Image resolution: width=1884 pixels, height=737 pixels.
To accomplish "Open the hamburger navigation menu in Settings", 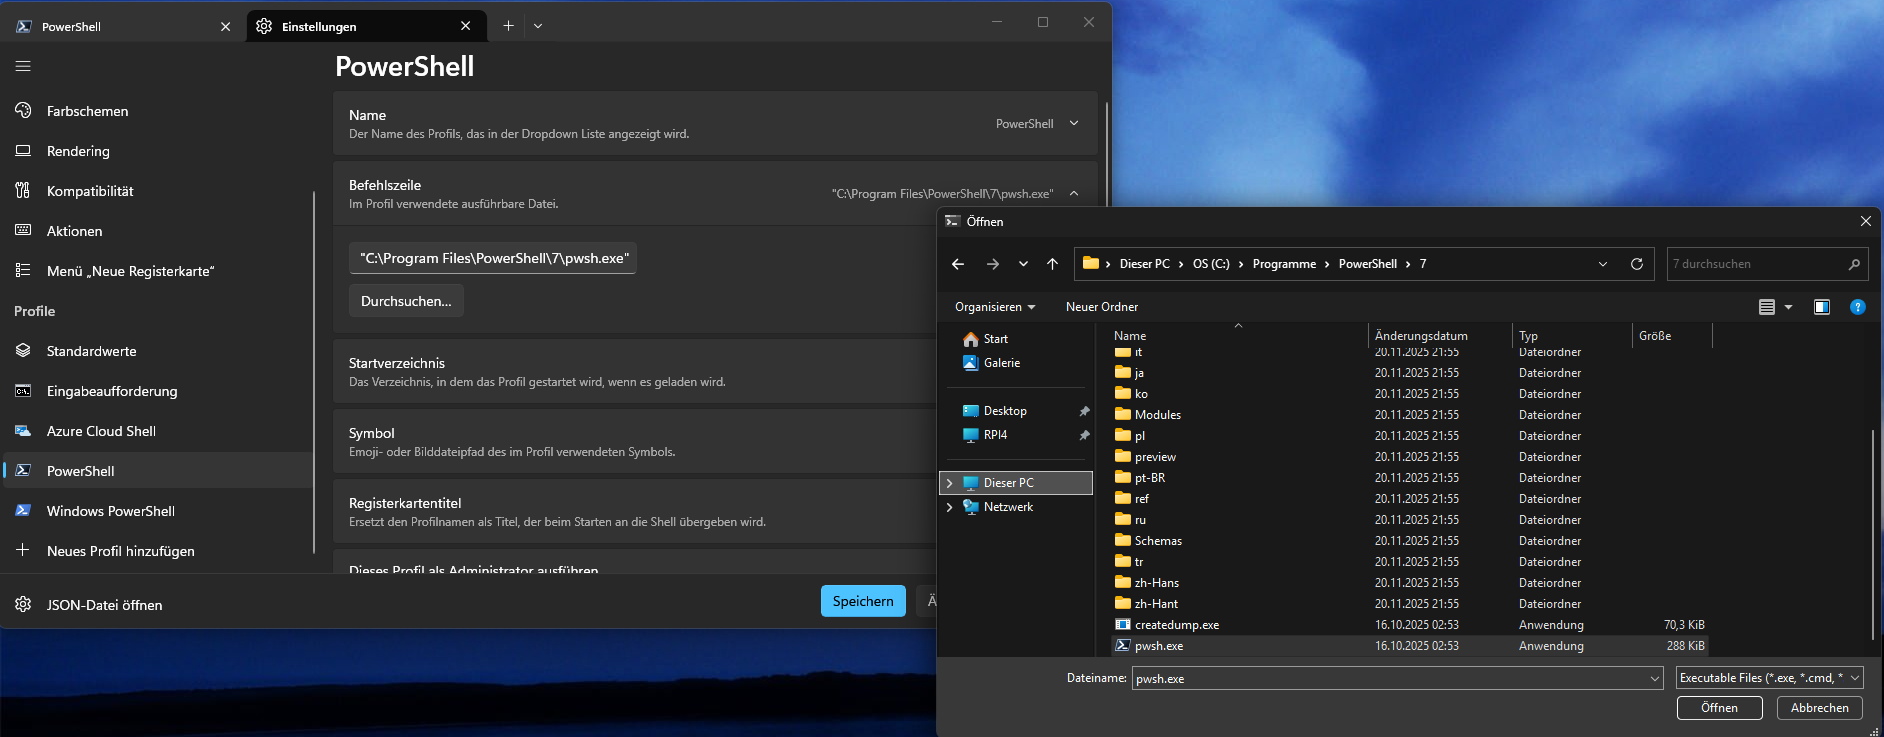I will click(23, 66).
